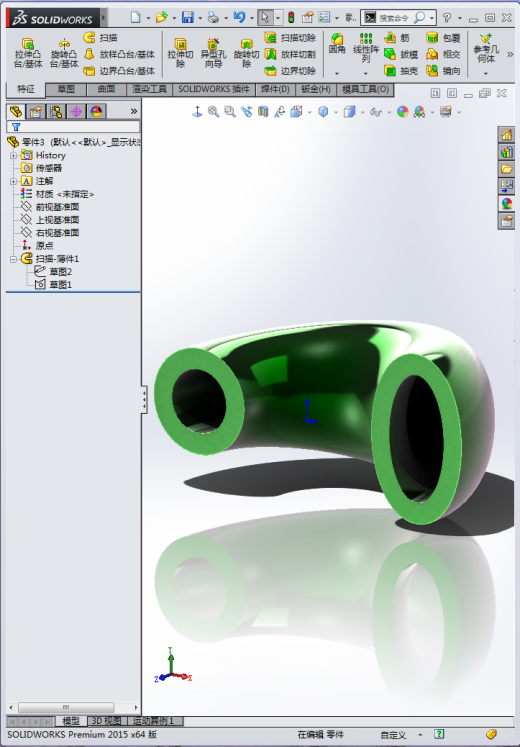Click the Linear Pattern tool (线性阵列)
520x747 pixels.
[x=365, y=48]
